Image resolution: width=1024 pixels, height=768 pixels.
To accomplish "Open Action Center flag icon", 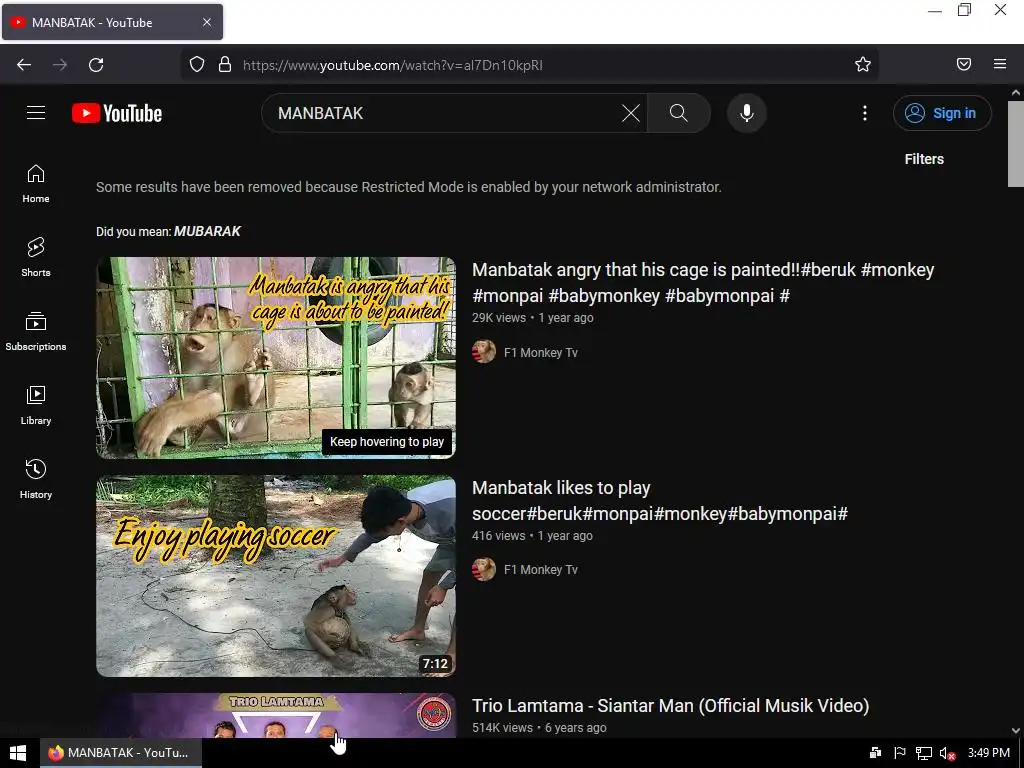I will coord(900,753).
